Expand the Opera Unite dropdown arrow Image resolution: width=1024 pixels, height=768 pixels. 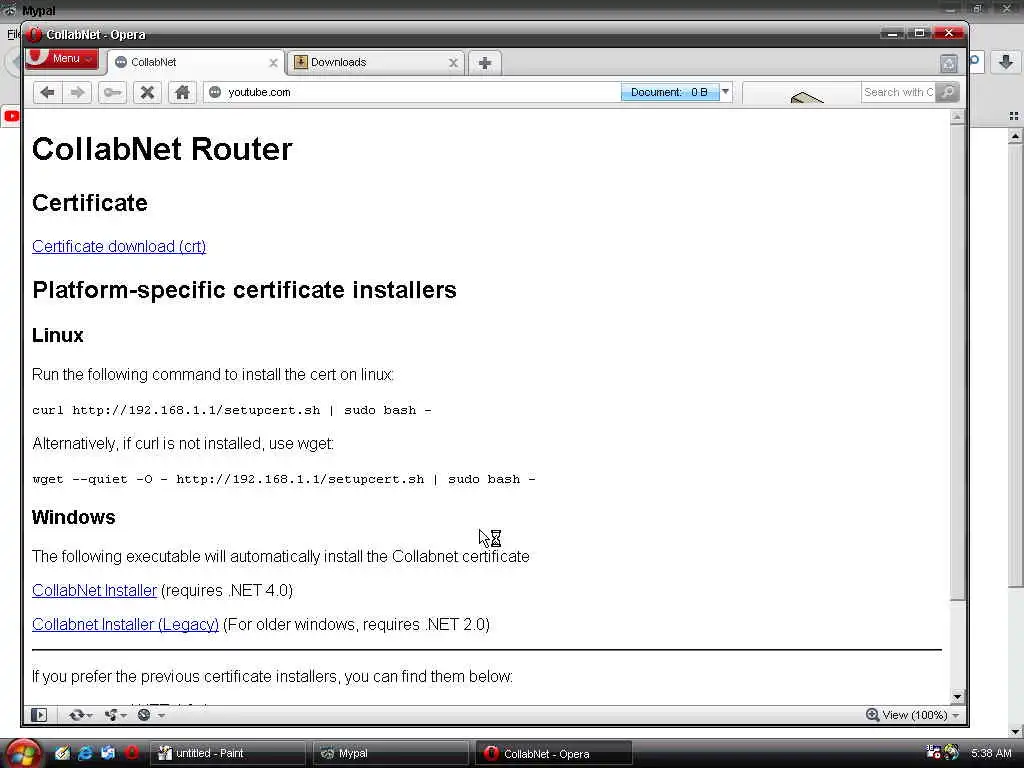tap(123, 716)
